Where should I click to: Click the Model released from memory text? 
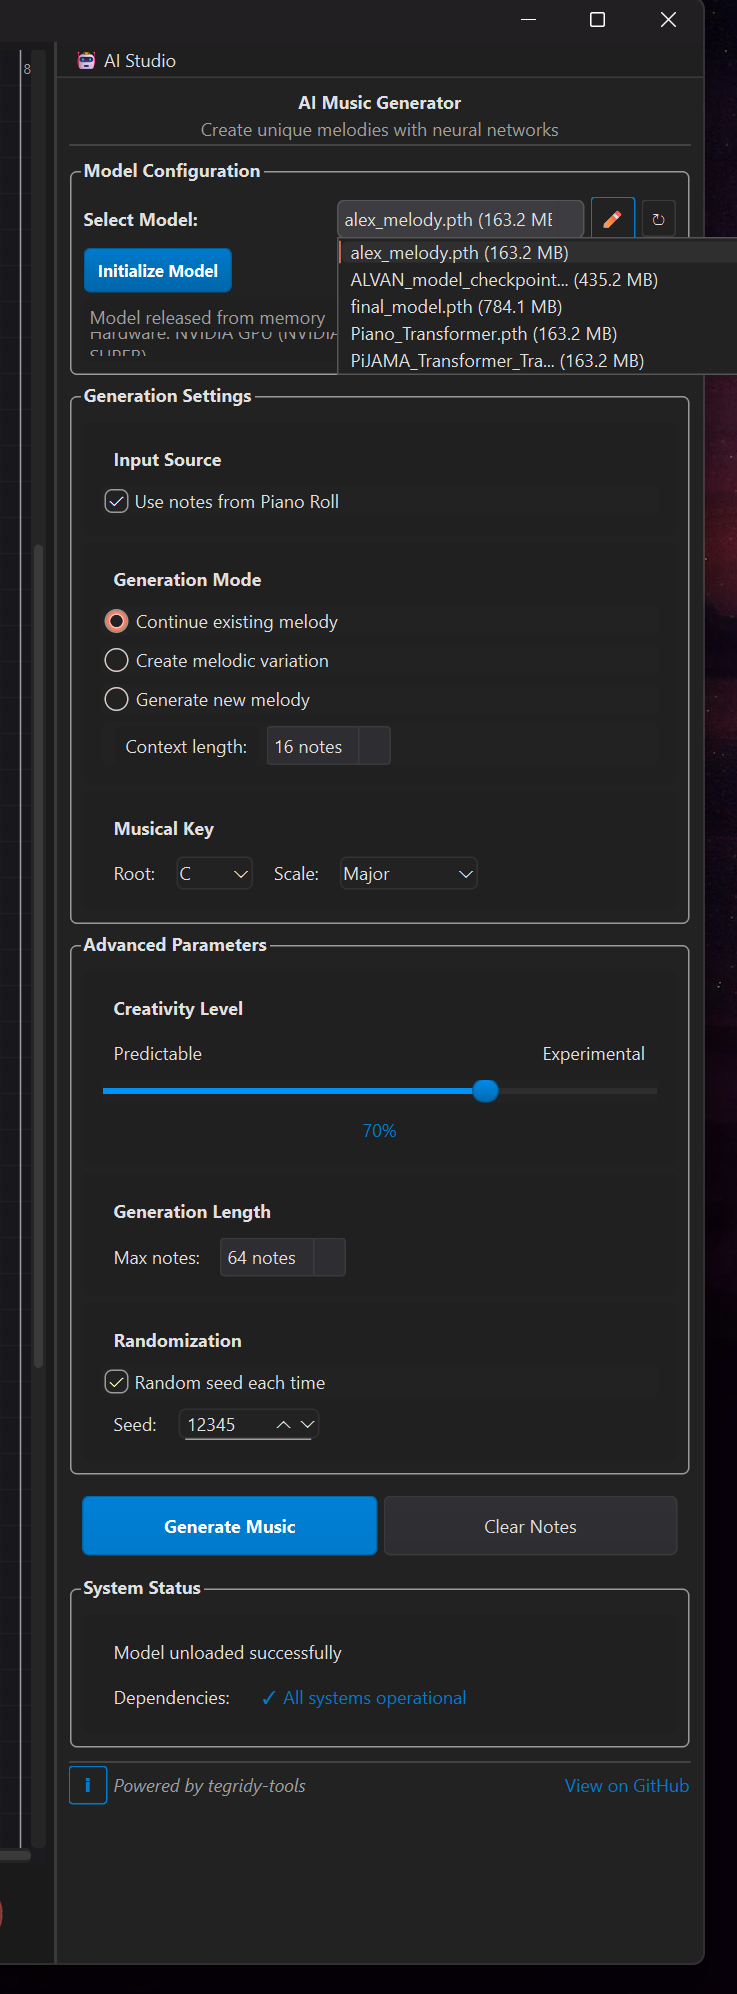(x=208, y=317)
